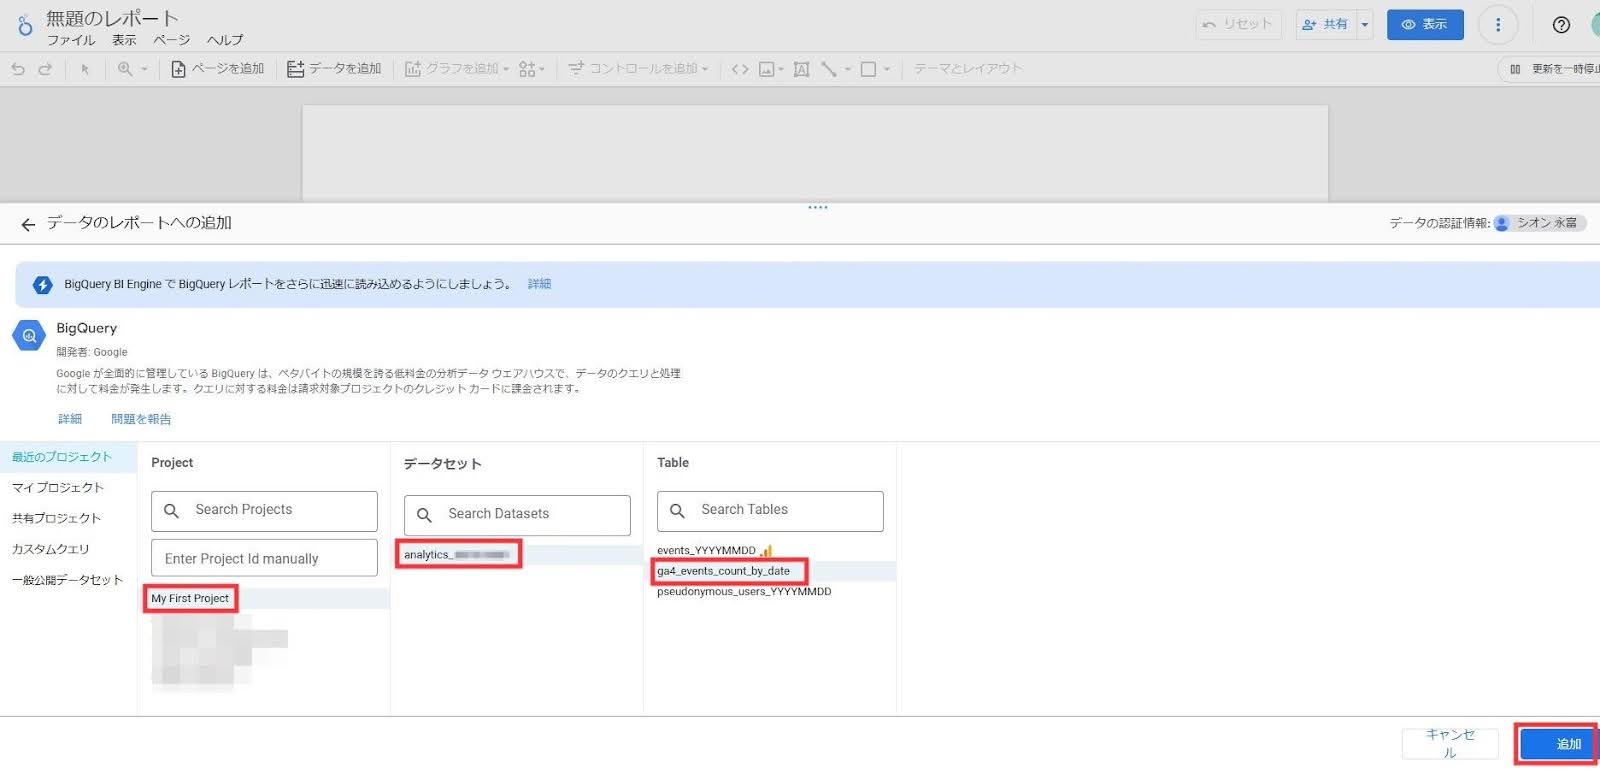Click the rectangle shape icon
This screenshot has width=1600, height=774.
click(x=868, y=69)
